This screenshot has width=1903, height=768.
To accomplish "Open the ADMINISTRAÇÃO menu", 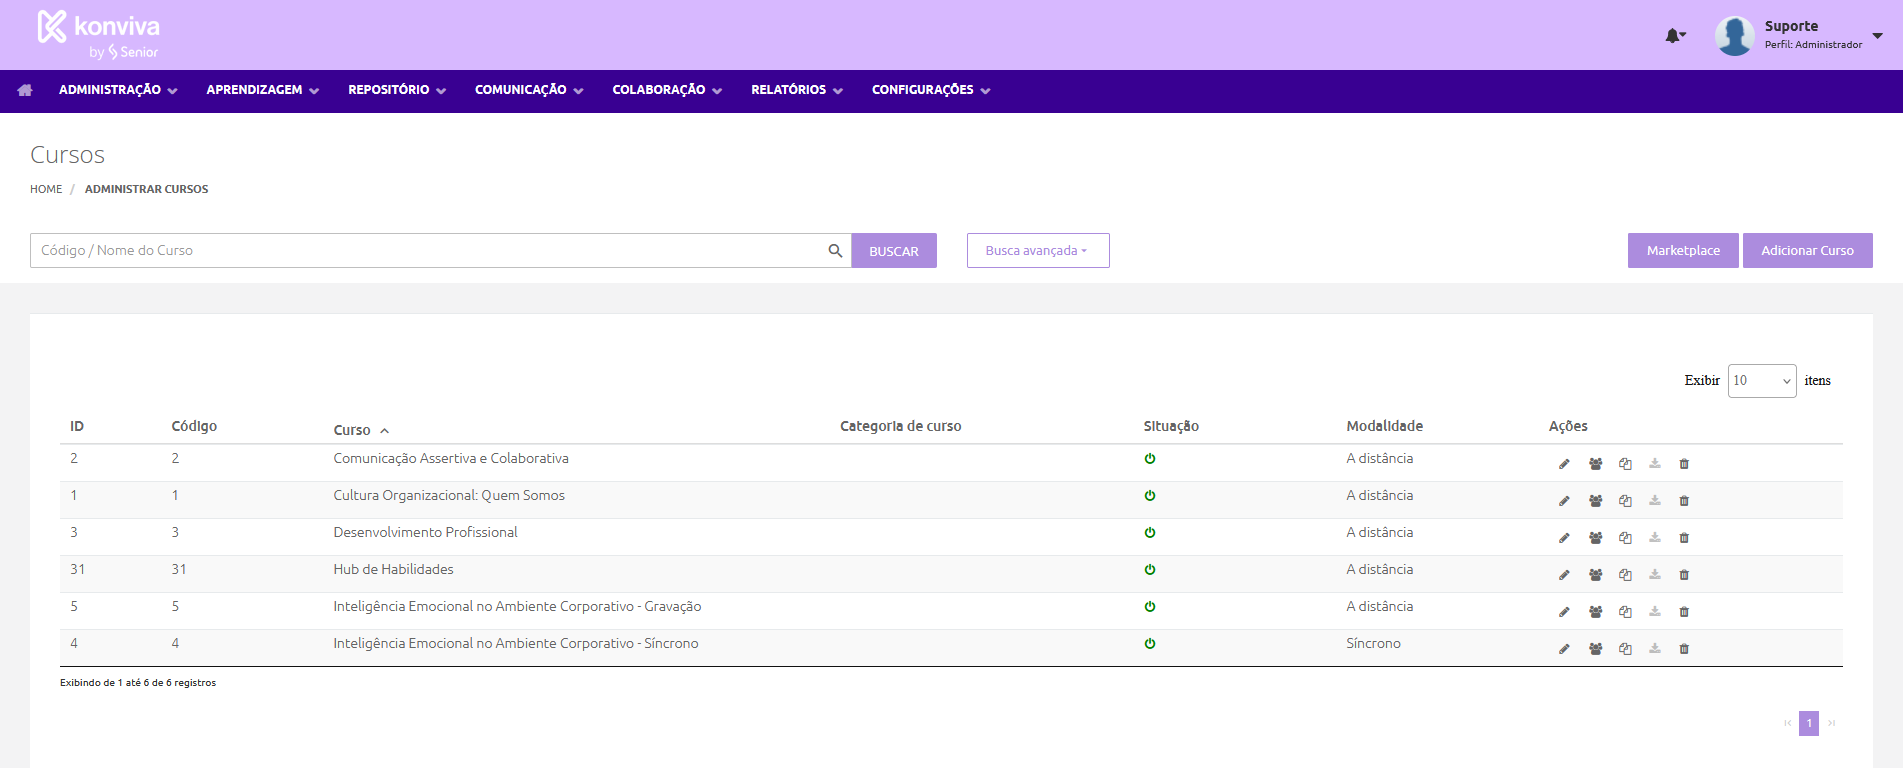I will (117, 90).
